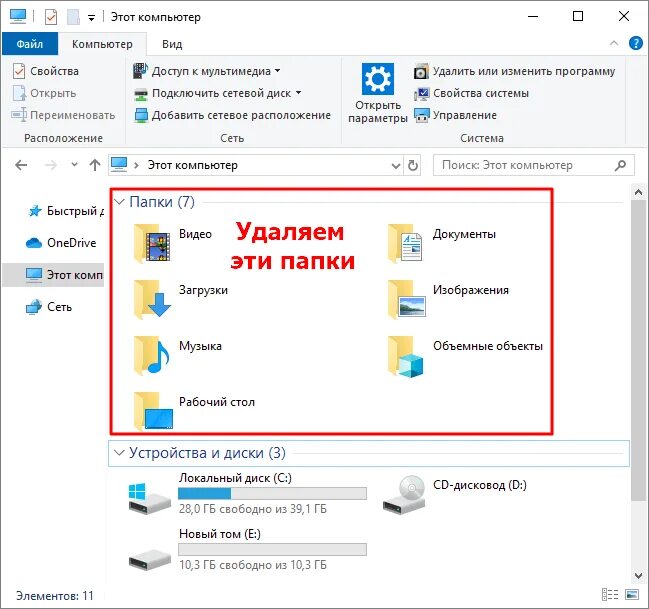This screenshot has width=649, height=609.
Task: Click the '28,0 ГБ свободно из 39,1 ГБ' text
Action: [x=253, y=509]
